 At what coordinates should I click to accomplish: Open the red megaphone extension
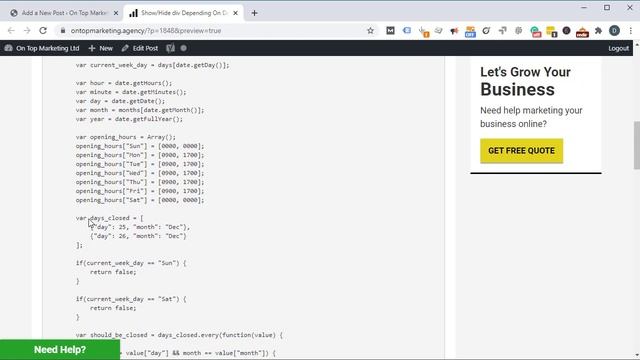click(454, 31)
